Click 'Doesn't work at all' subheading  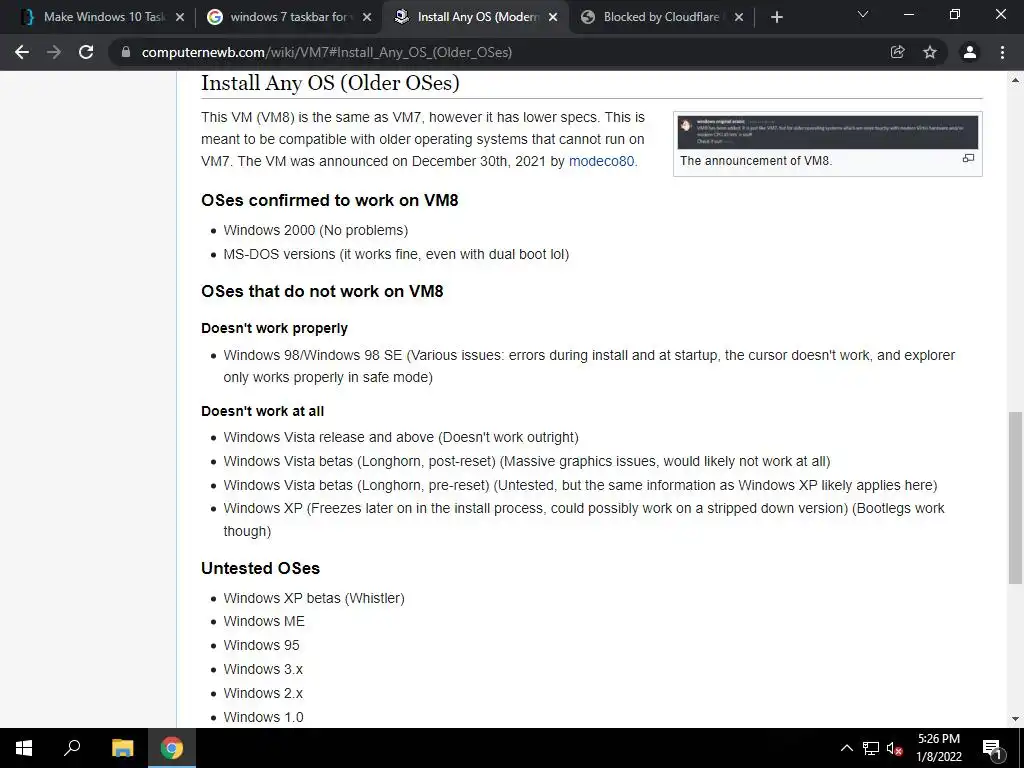[x=263, y=411]
